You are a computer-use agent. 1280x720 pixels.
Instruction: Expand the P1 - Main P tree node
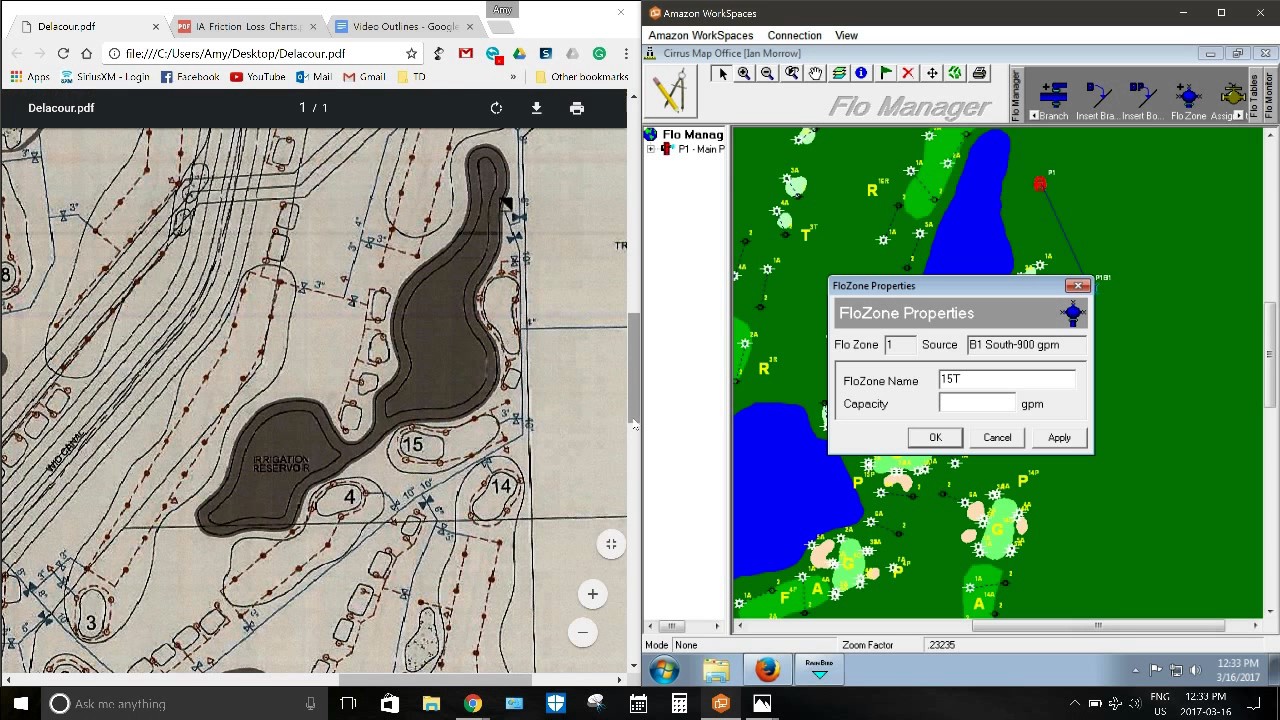(x=651, y=149)
